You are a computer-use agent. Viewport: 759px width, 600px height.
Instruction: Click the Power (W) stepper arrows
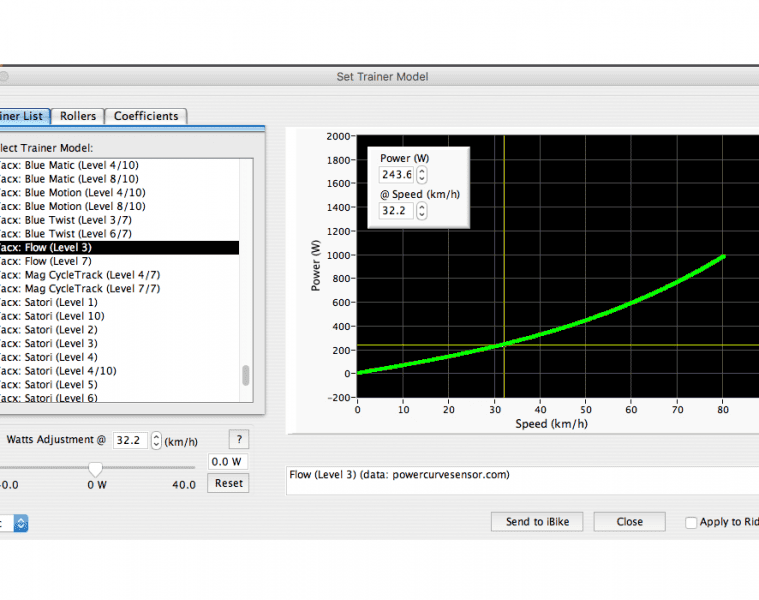pos(421,175)
